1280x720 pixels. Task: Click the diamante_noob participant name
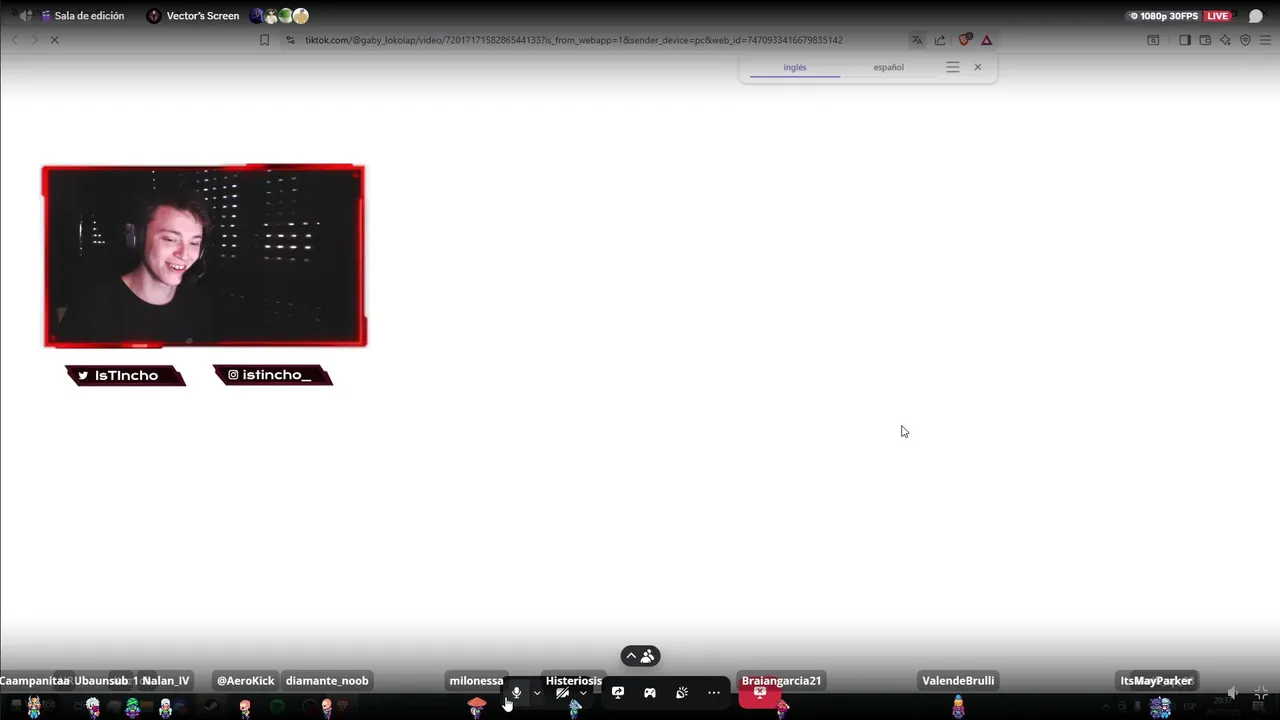click(327, 681)
